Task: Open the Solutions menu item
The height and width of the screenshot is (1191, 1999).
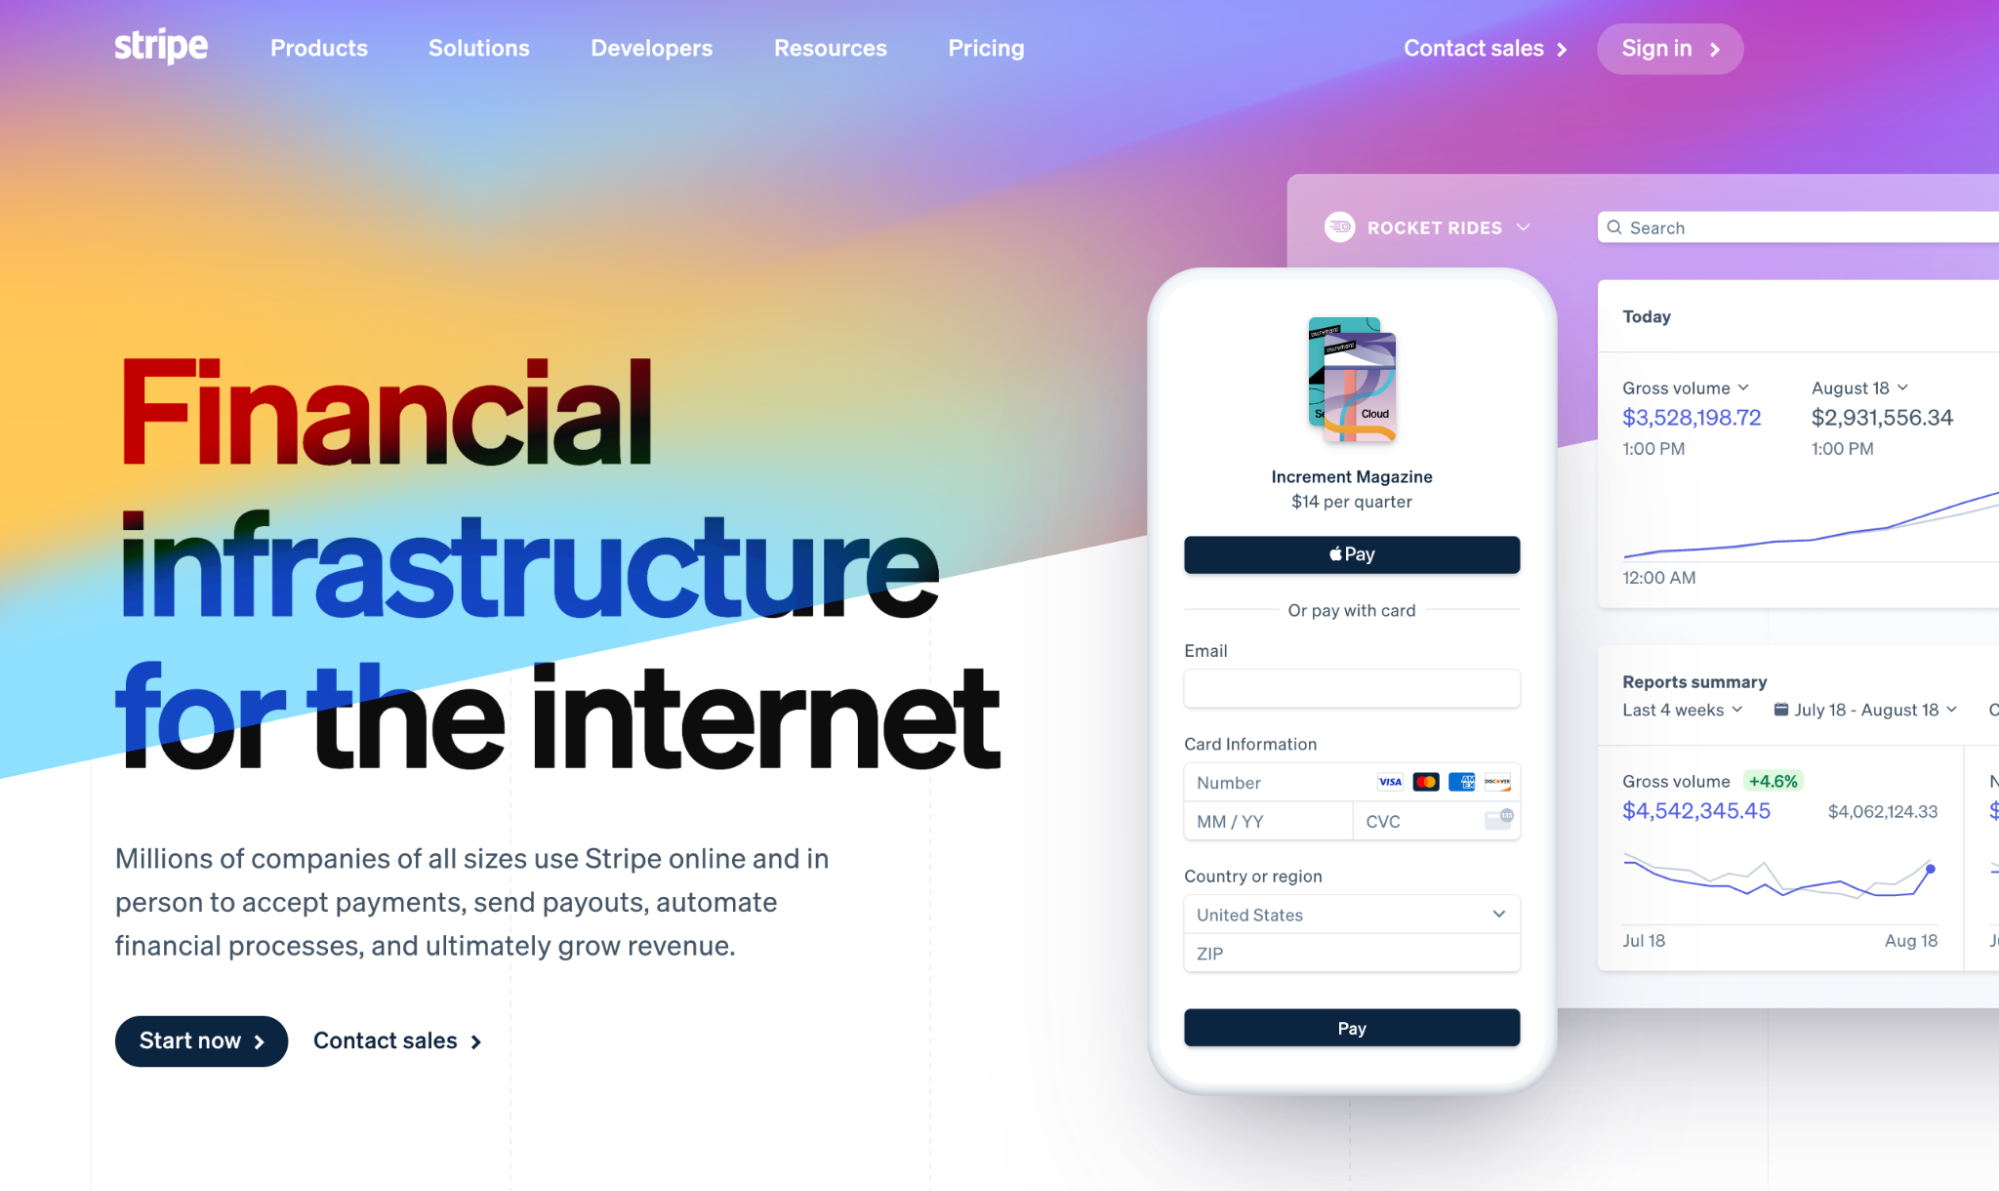Action: [x=481, y=47]
